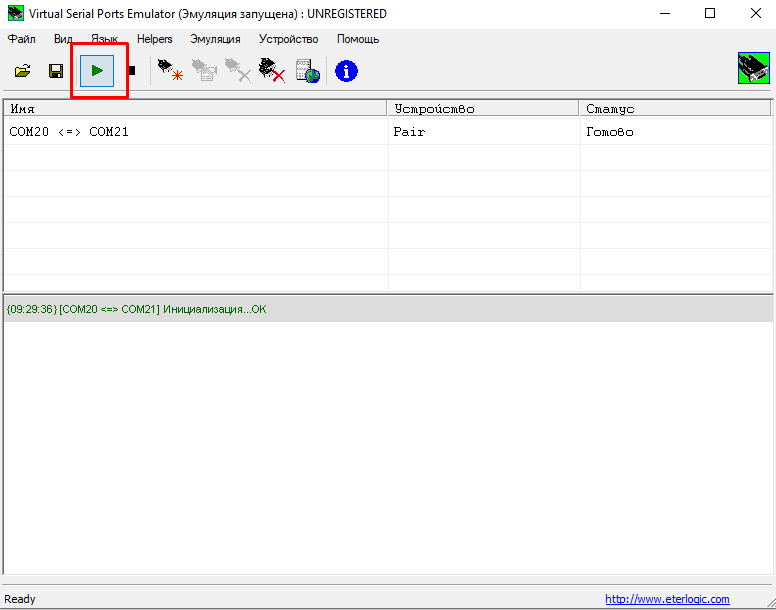Open the Эмуляция menu
Image resolution: width=776 pixels, height=610 pixels.
[215, 39]
